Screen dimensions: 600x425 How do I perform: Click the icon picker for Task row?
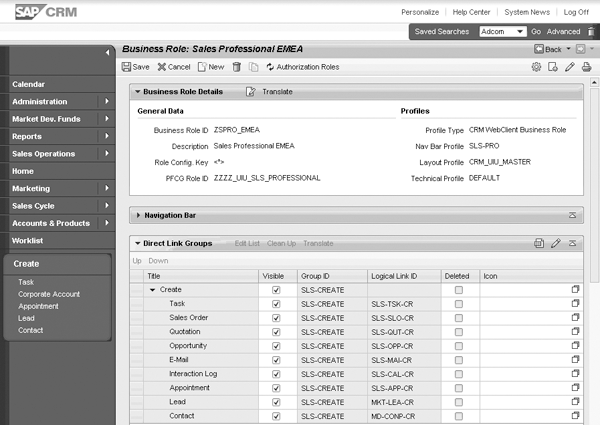[575, 303]
